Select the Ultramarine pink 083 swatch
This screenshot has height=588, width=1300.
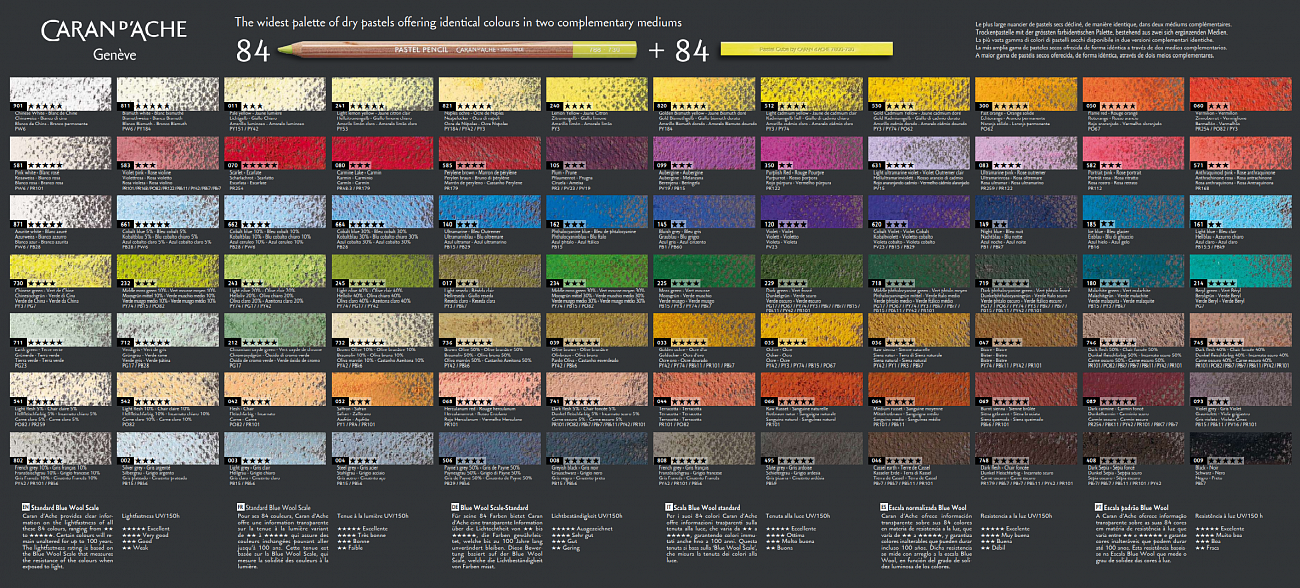coord(1027,151)
